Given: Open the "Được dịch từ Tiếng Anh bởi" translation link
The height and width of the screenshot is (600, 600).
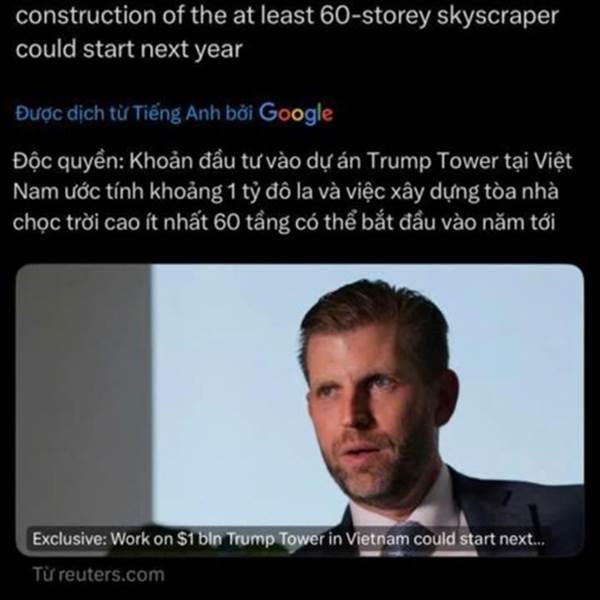Looking at the screenshot, I should [134, 113].
